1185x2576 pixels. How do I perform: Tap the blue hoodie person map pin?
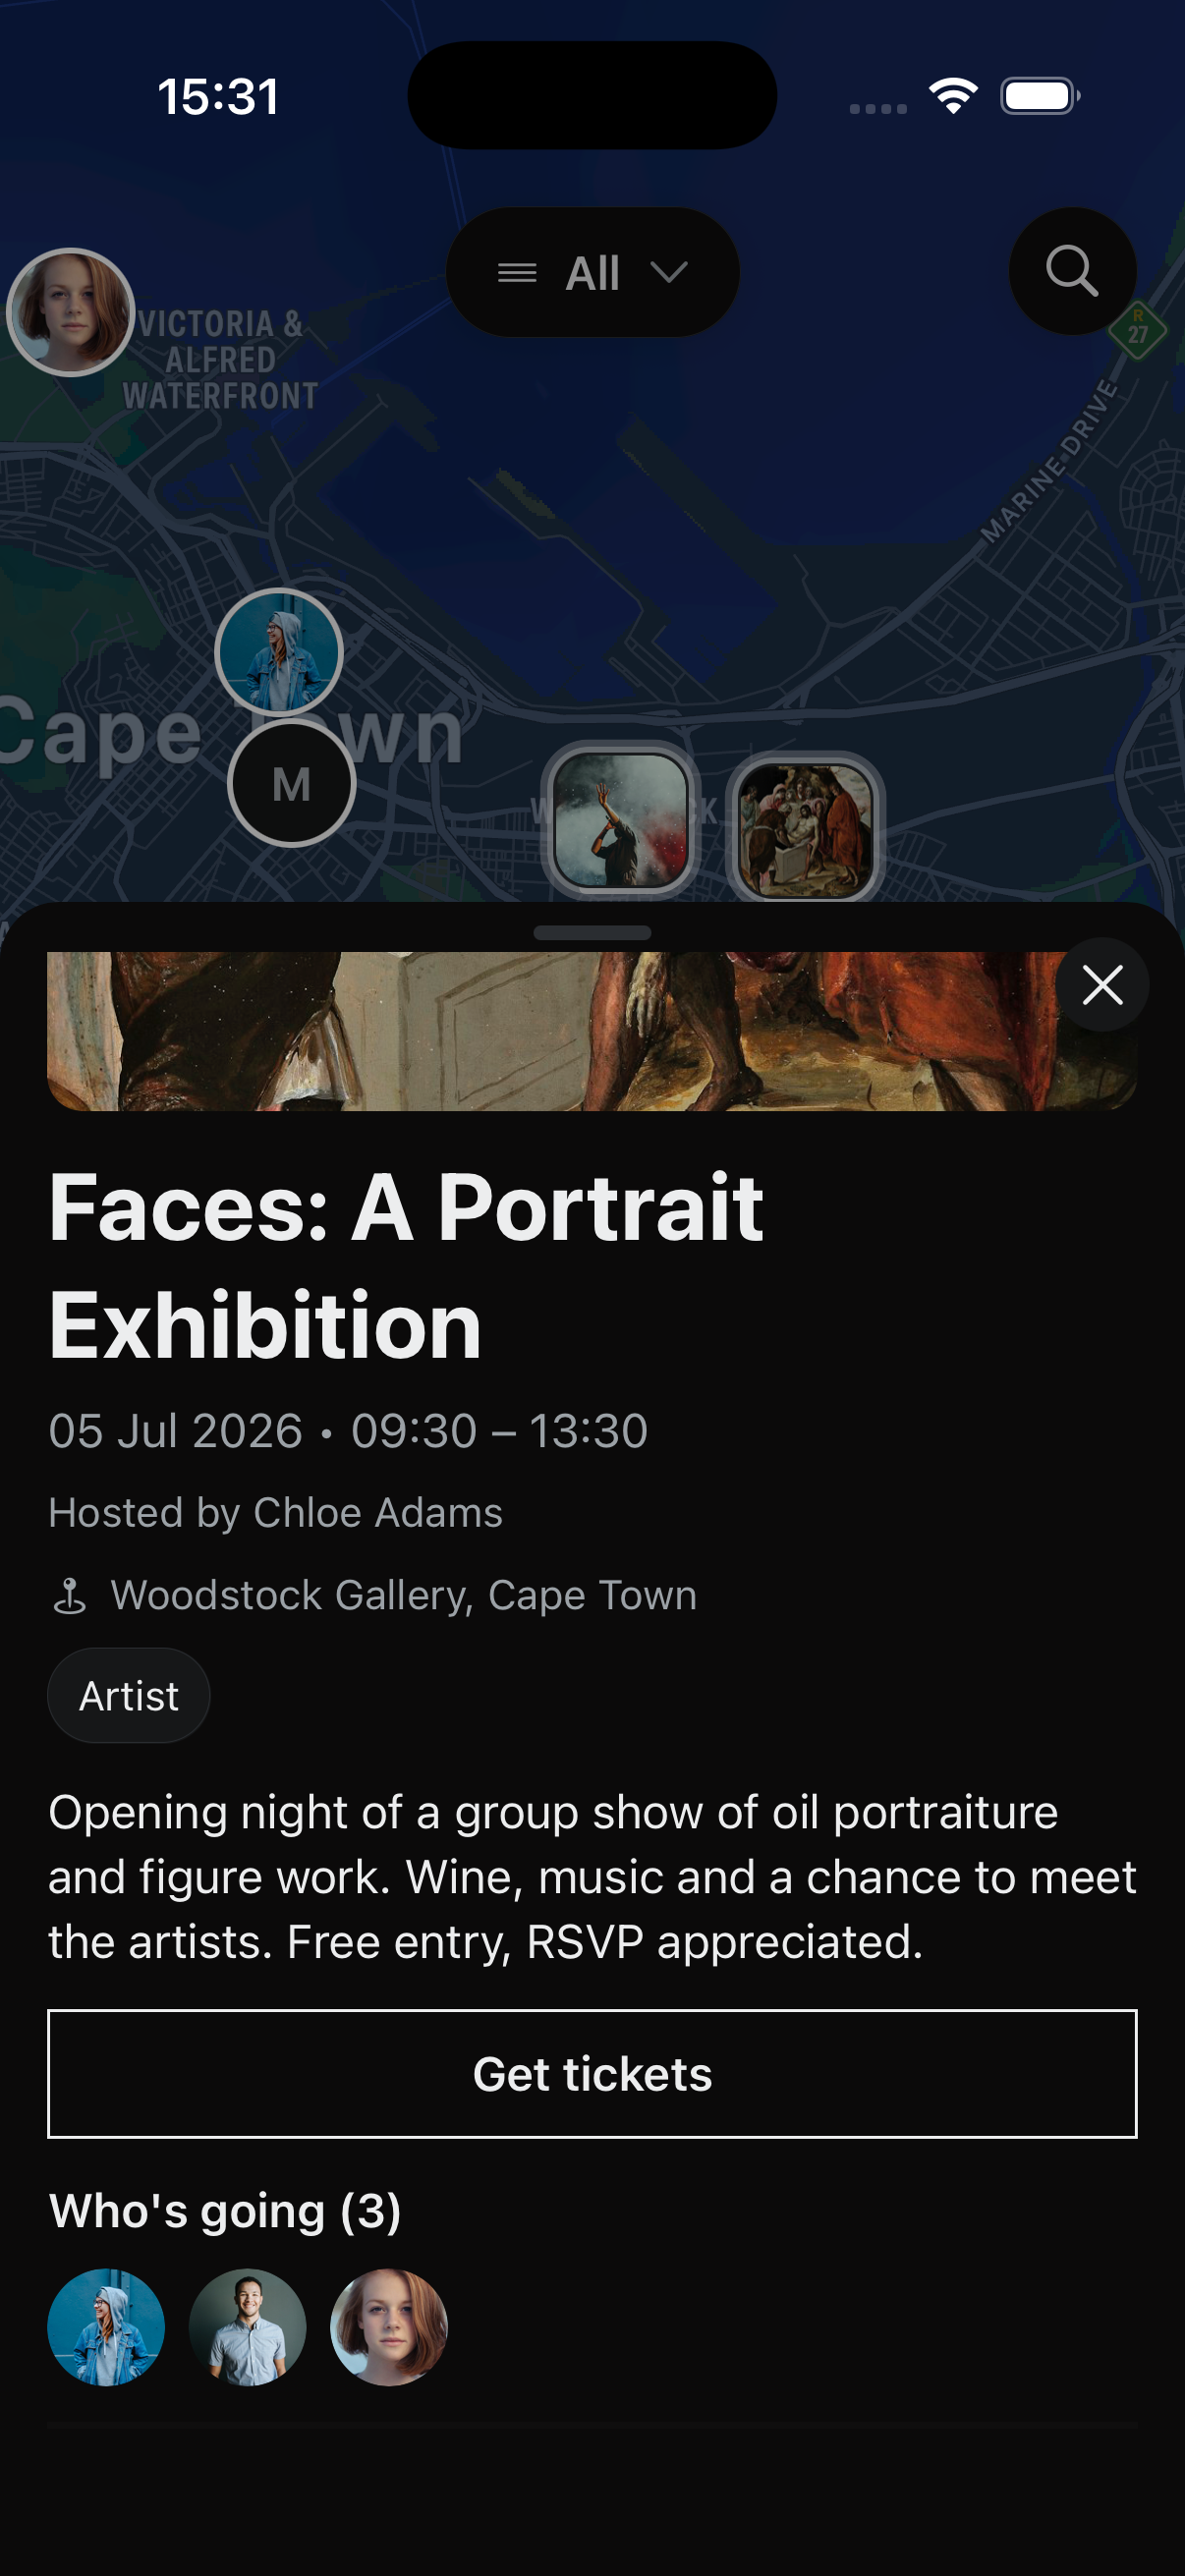(x=279, y=652)
